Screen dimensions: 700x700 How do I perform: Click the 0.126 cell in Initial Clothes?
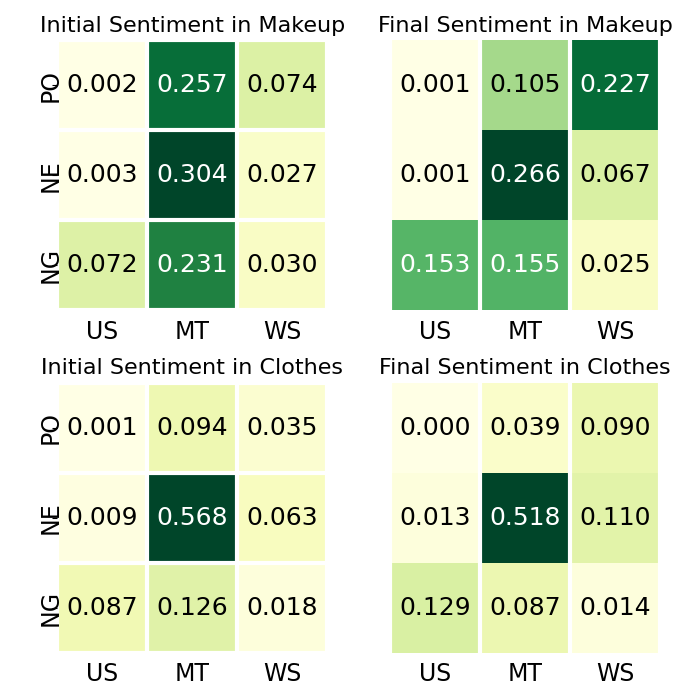point(192,607)
